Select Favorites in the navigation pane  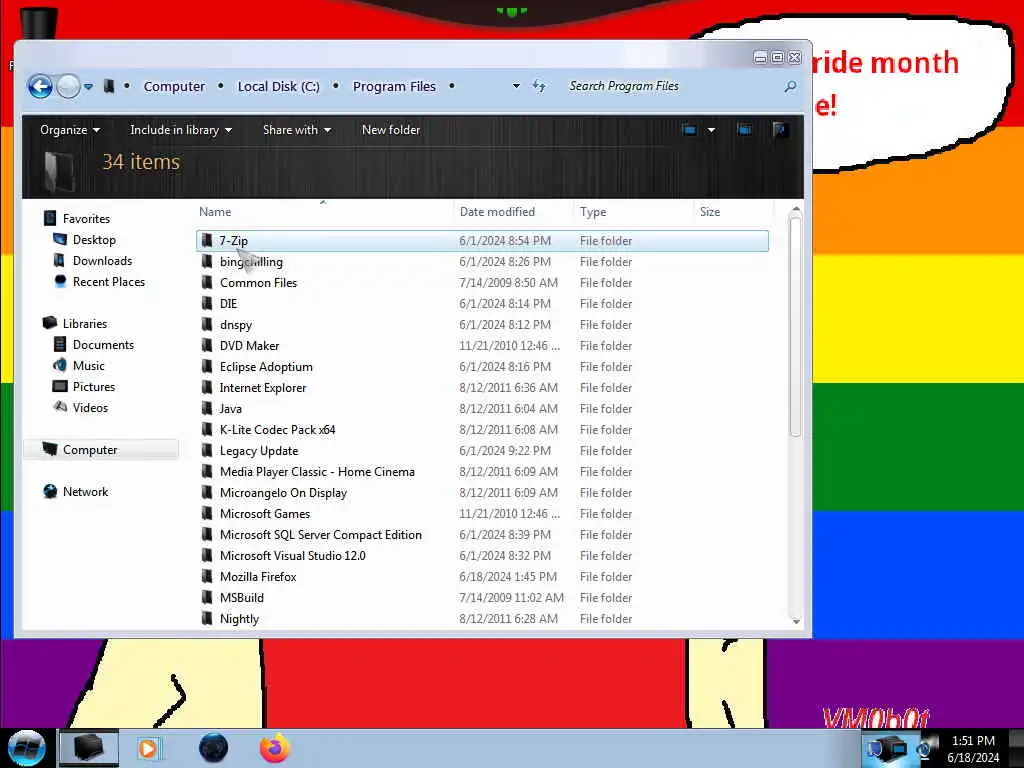tap(86, 219)
